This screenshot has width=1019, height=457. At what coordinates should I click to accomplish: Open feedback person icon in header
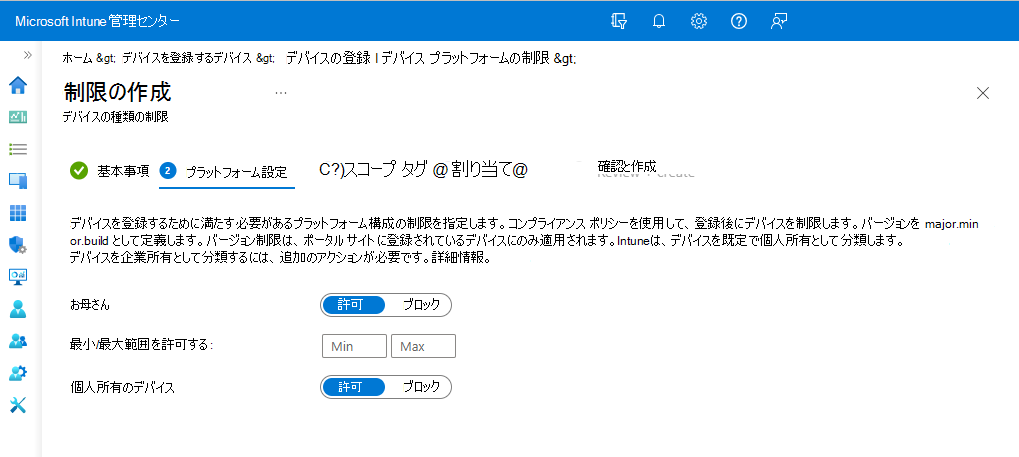point(779,21)
